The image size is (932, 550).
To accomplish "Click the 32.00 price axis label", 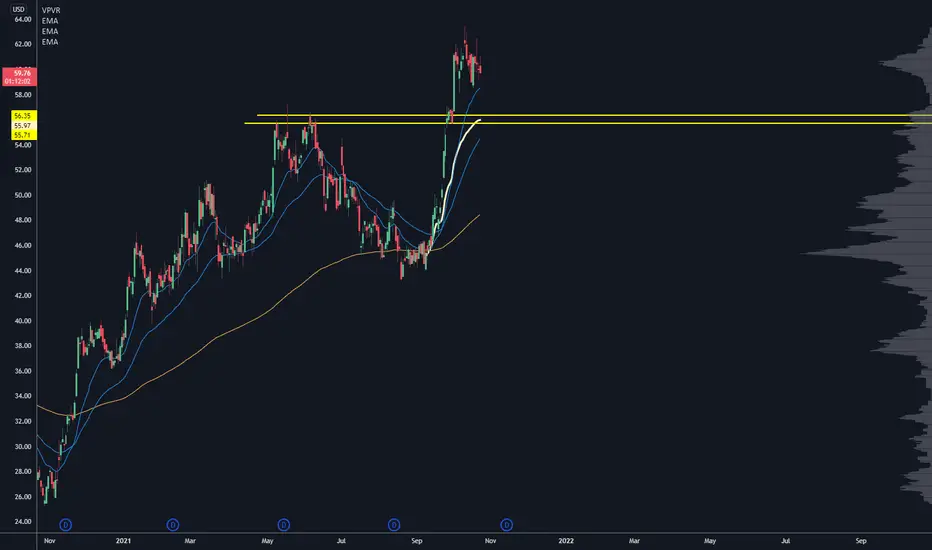I will click(23, 421).
